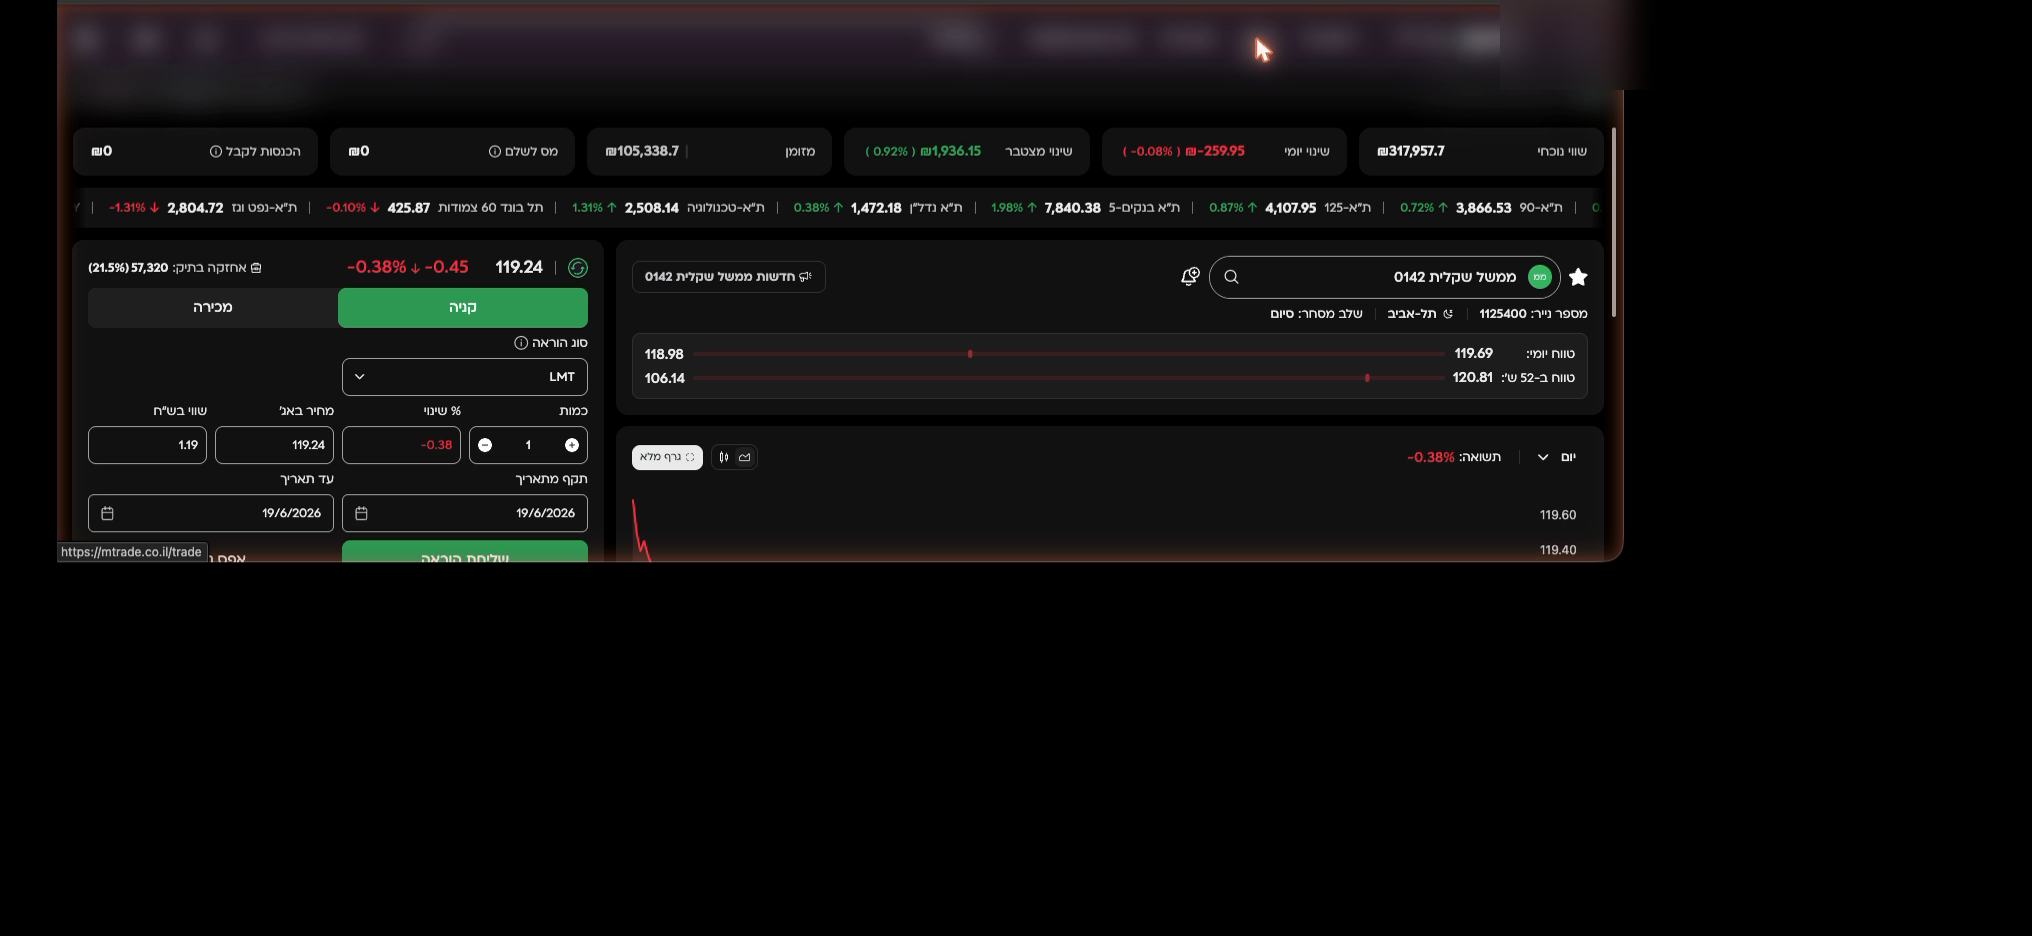
Task: Click the שווי נוכחי 317,957.7 card
Action: coord(1481,151)
